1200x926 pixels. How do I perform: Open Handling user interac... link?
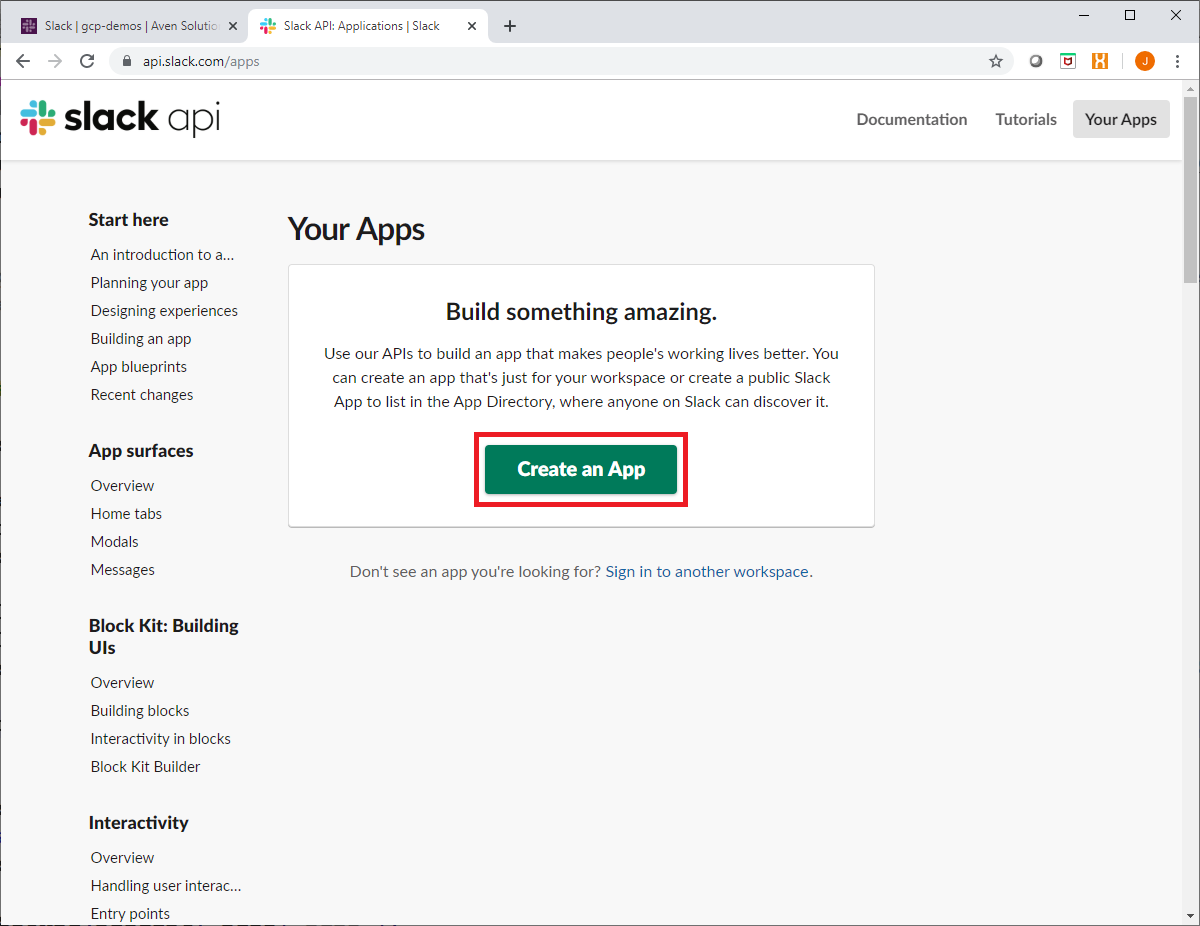tap(166, 886)
